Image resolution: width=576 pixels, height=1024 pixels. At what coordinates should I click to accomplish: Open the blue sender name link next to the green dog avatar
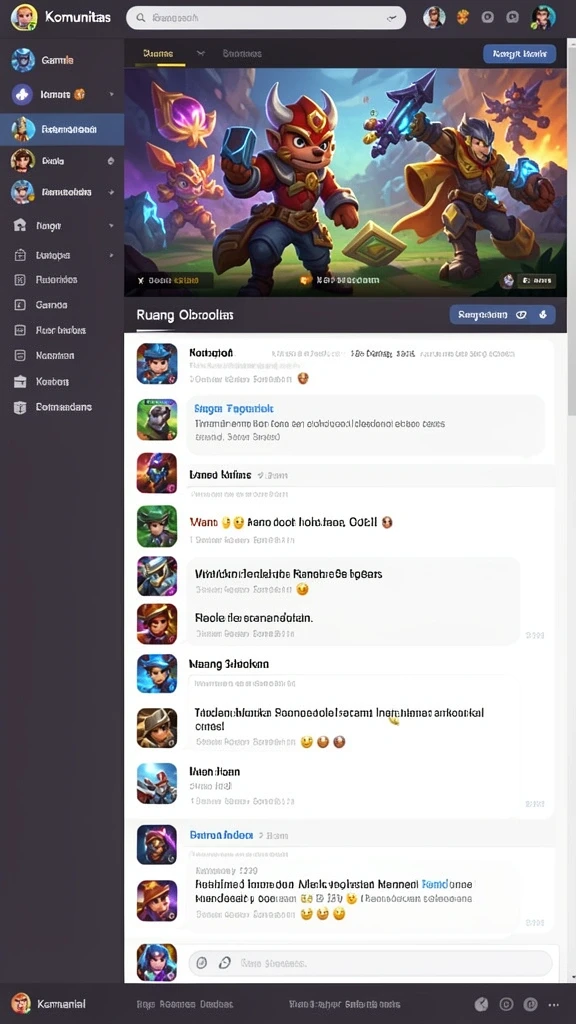pos(233,409)
